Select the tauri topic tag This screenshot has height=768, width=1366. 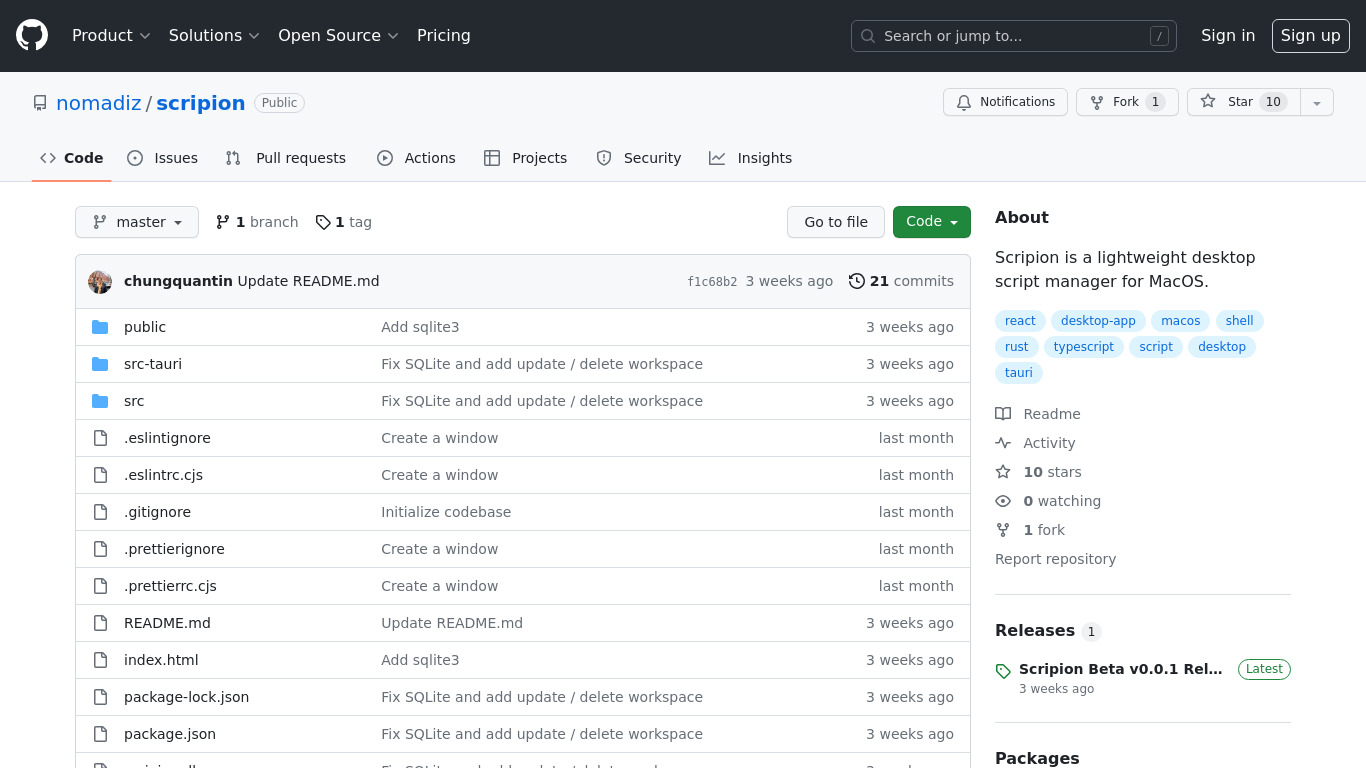1019,373
